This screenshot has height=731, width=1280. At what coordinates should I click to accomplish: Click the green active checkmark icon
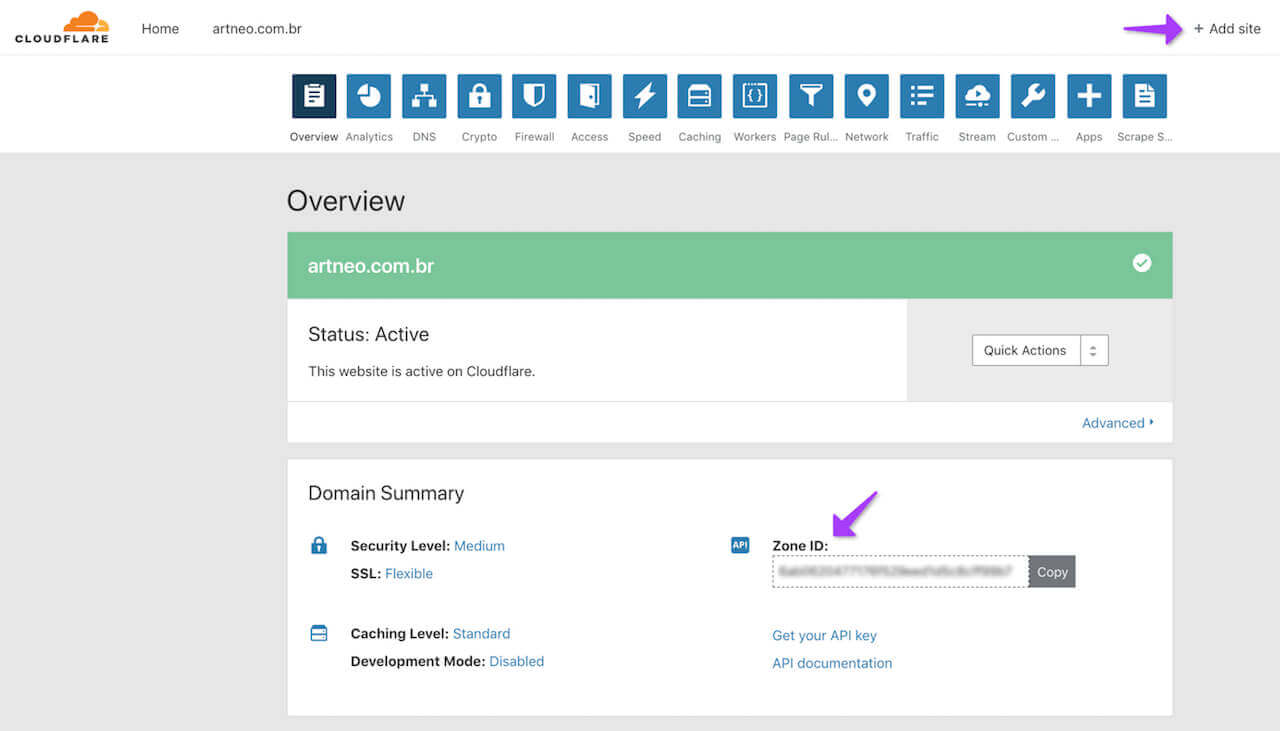pos(1142,263)
